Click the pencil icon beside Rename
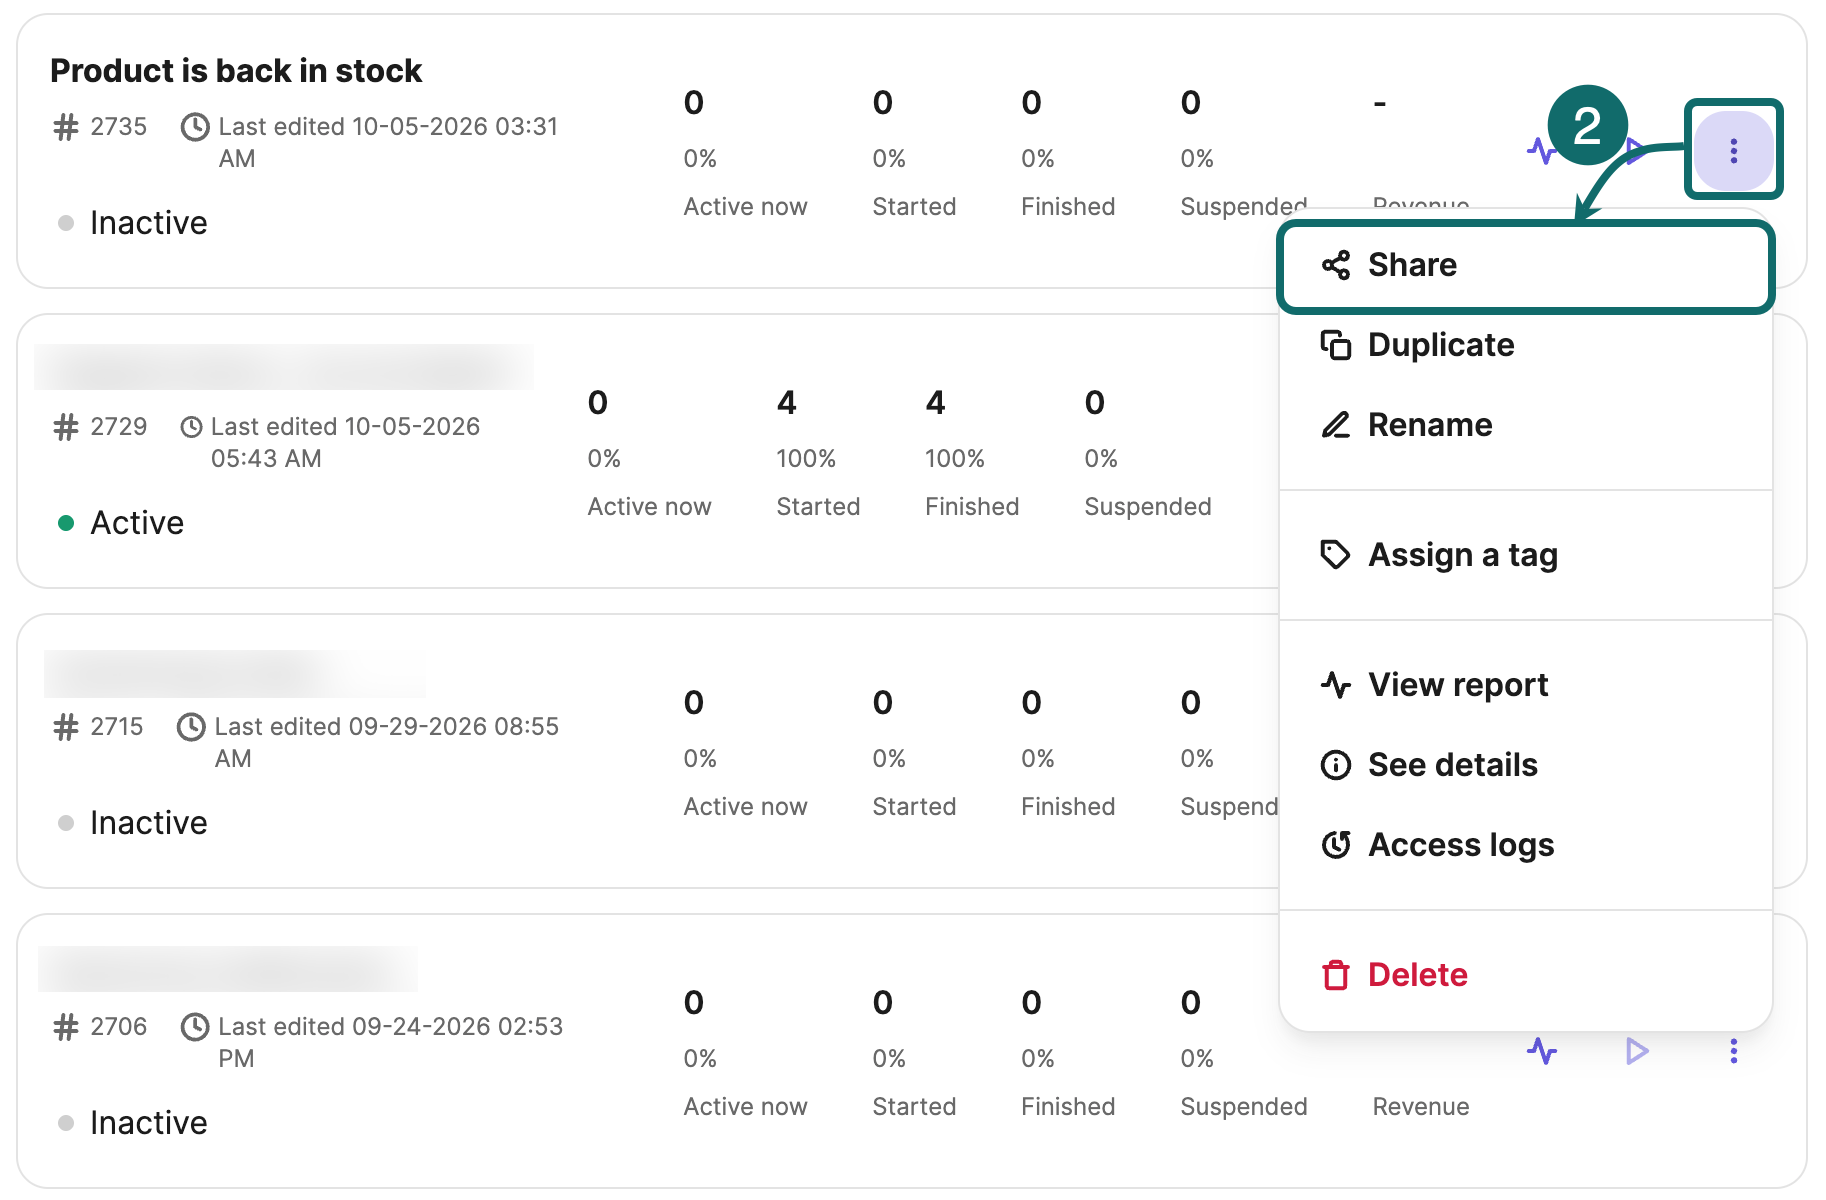Viewport: 1826px width, 1200px height. pos(1336,425)
